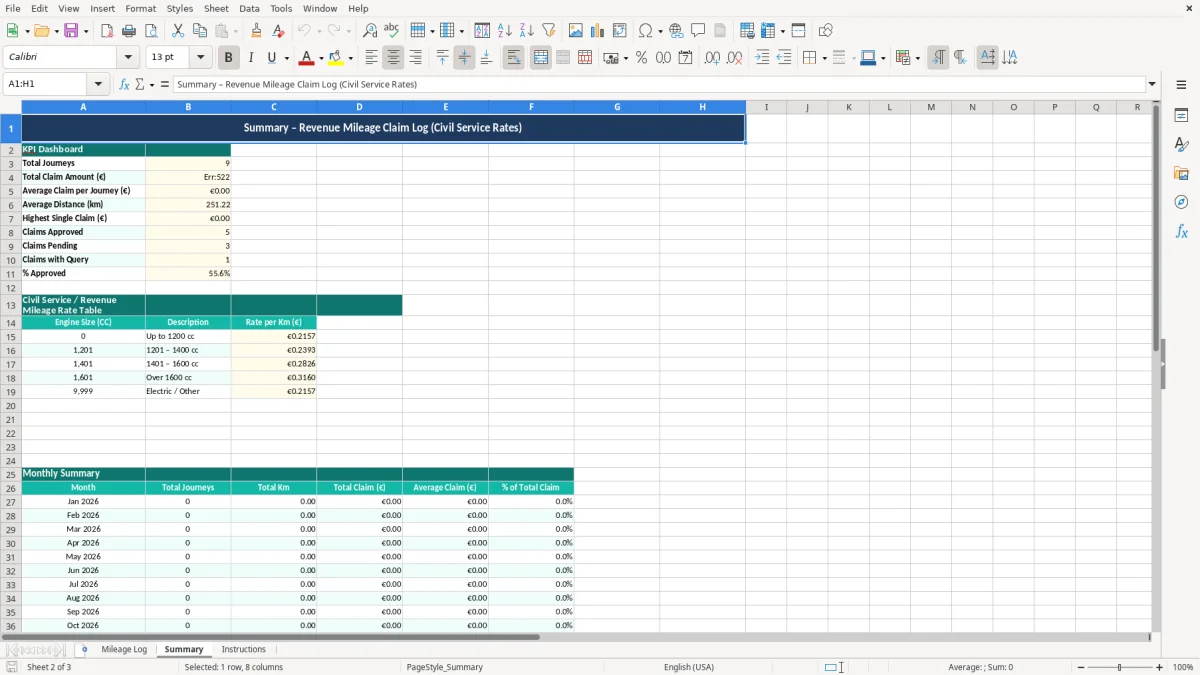The image size is (1200, 675).
Task: Open Find & Replace icon
Action: click(x=370, y=31)
